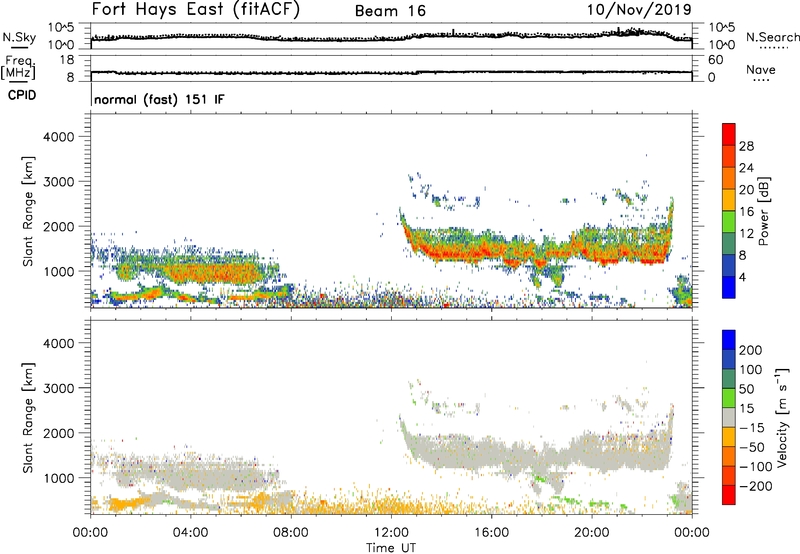Click the '08:00' time tick label
The image size is (800, 554).
tap(291, 533)
